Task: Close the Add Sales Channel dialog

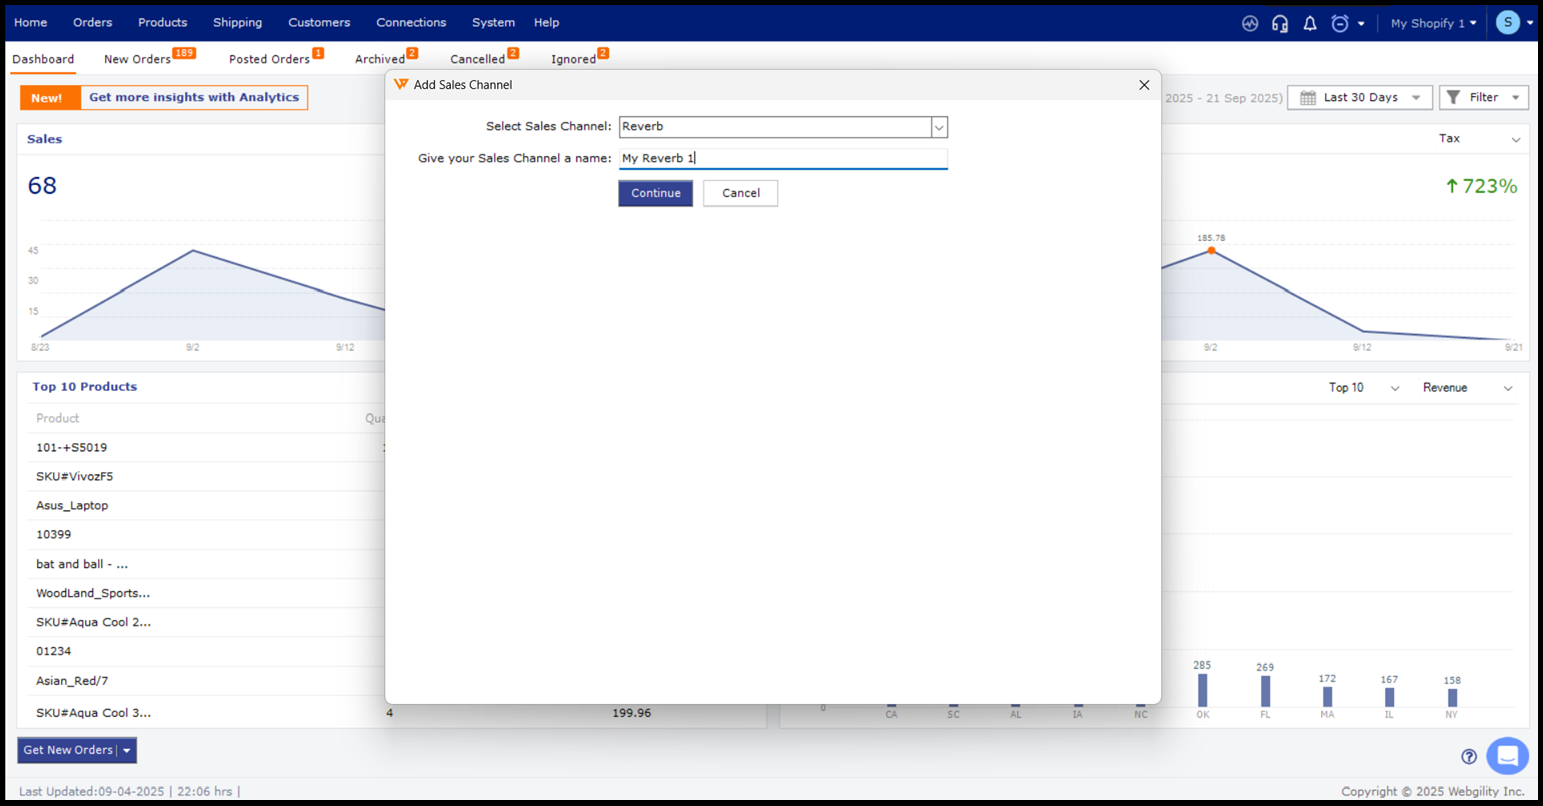Action: coord(1144,85)
